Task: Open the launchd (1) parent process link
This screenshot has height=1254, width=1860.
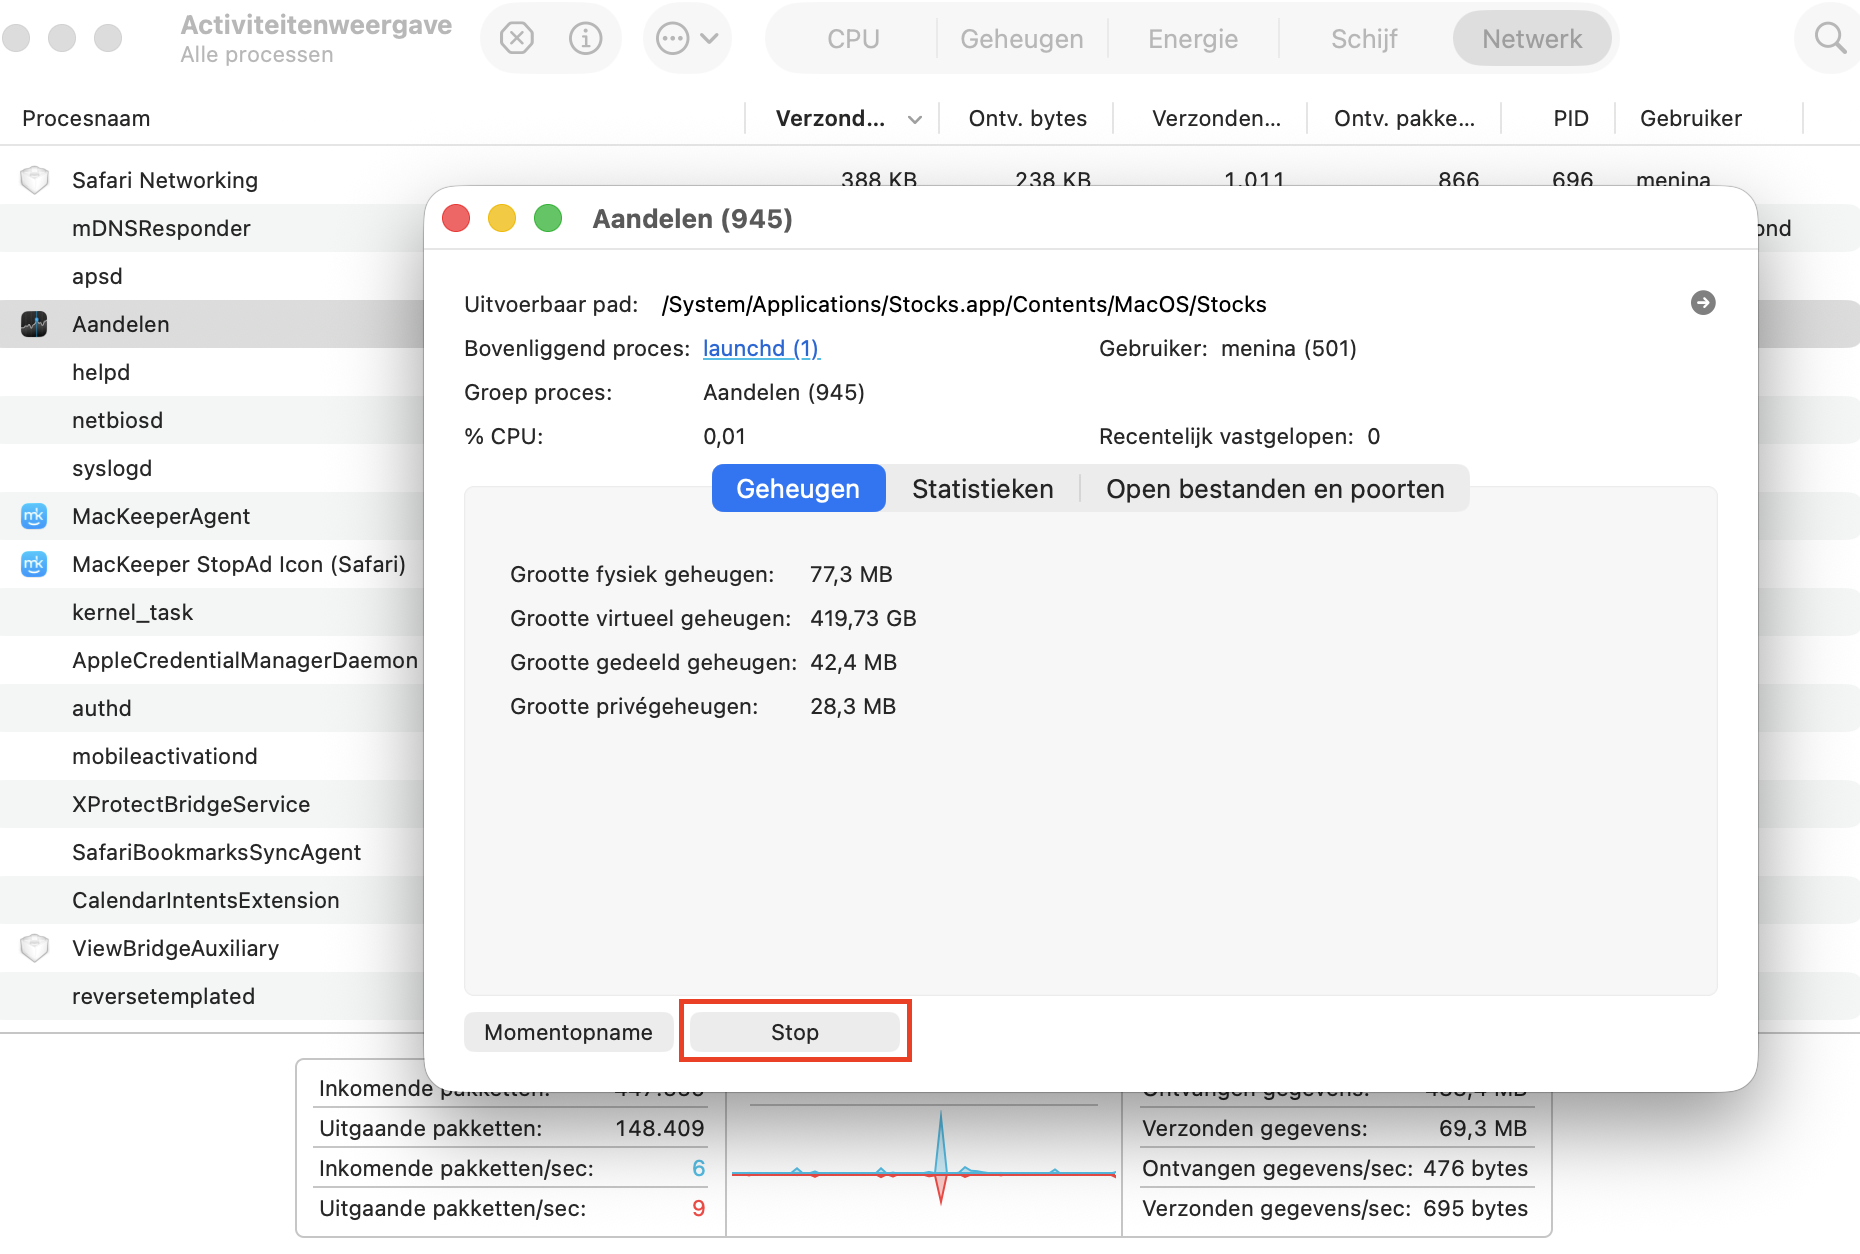Action: coord(760,348)
